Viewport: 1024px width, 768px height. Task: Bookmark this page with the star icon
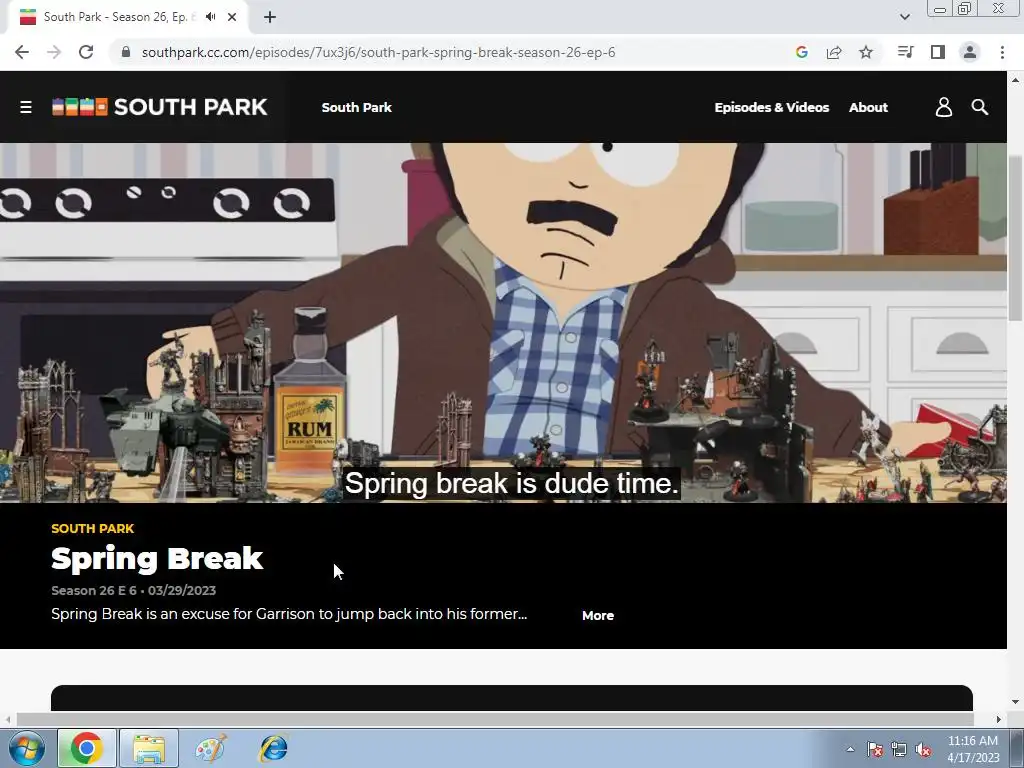pyautogui.click(x=866, y=52)
